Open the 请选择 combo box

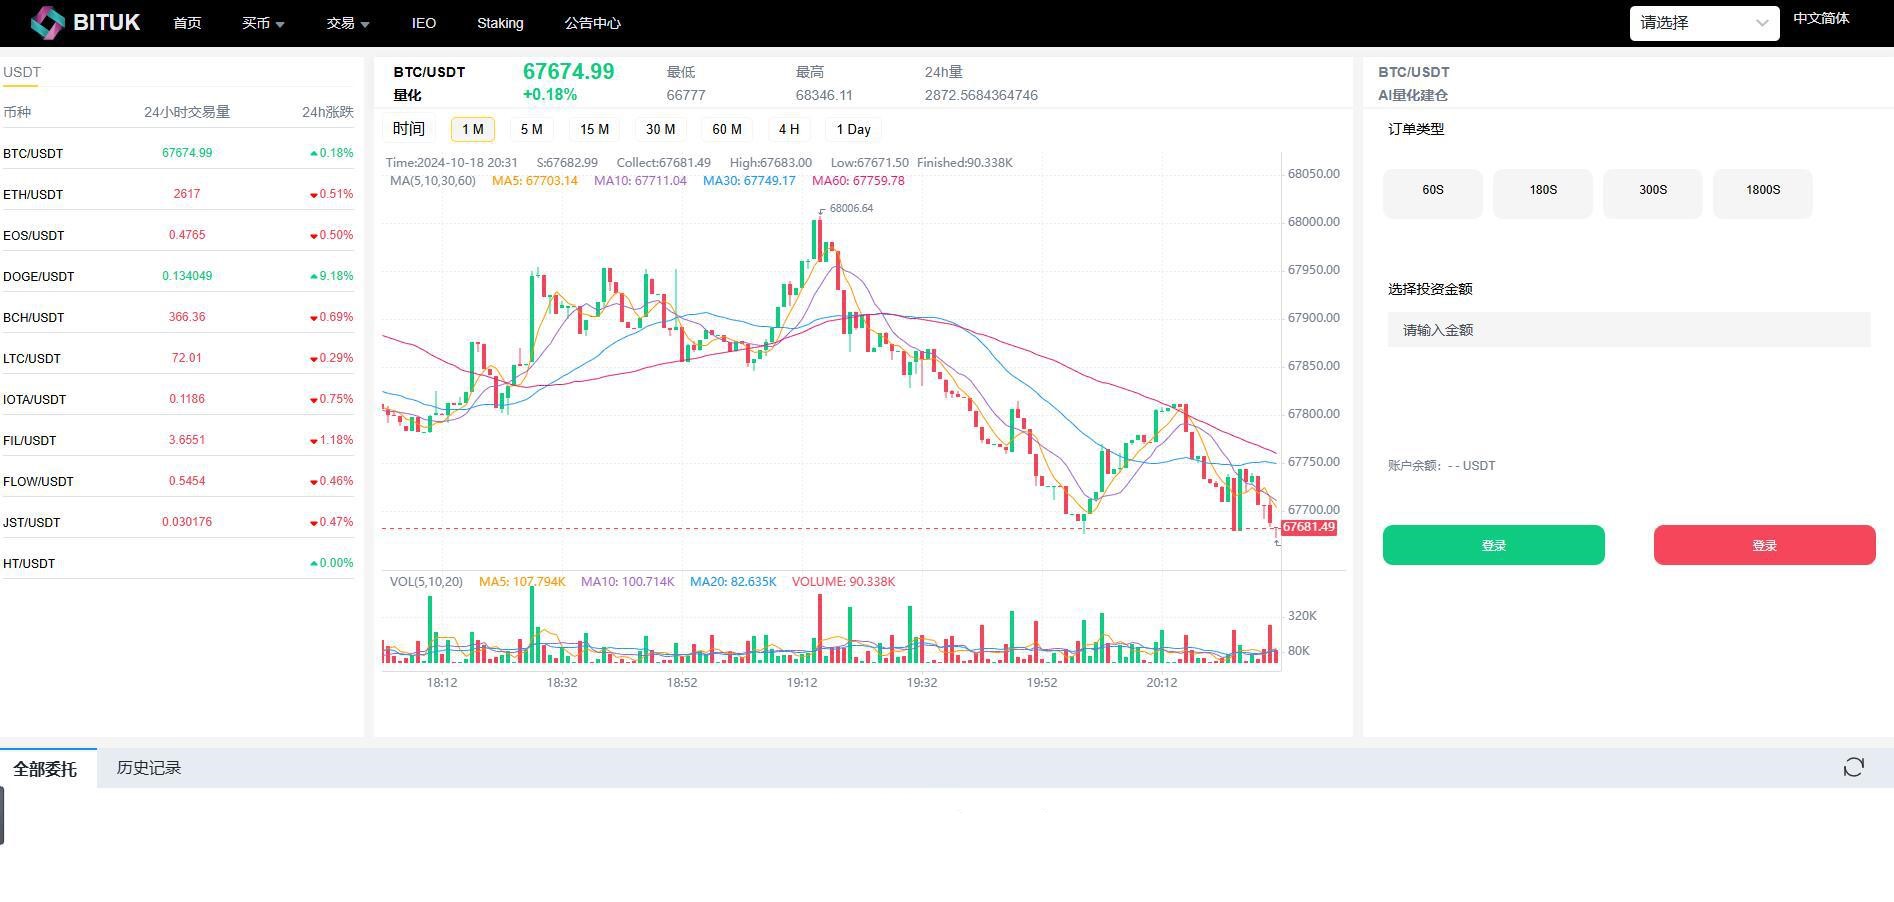1703,23
